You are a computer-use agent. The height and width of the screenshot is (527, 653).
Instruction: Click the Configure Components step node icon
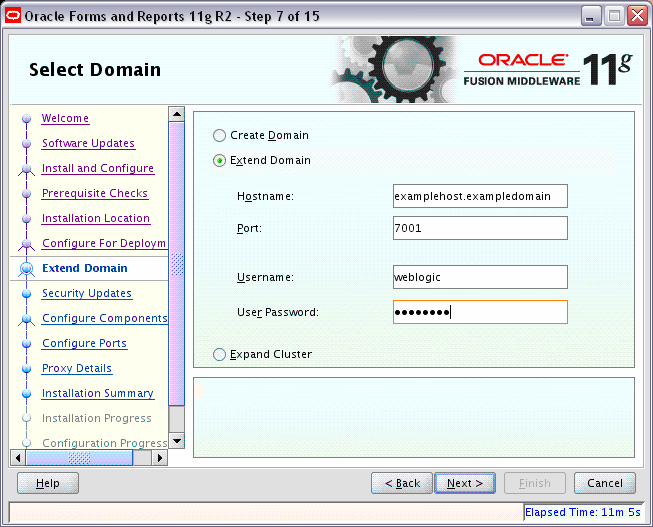coord(27,320)
